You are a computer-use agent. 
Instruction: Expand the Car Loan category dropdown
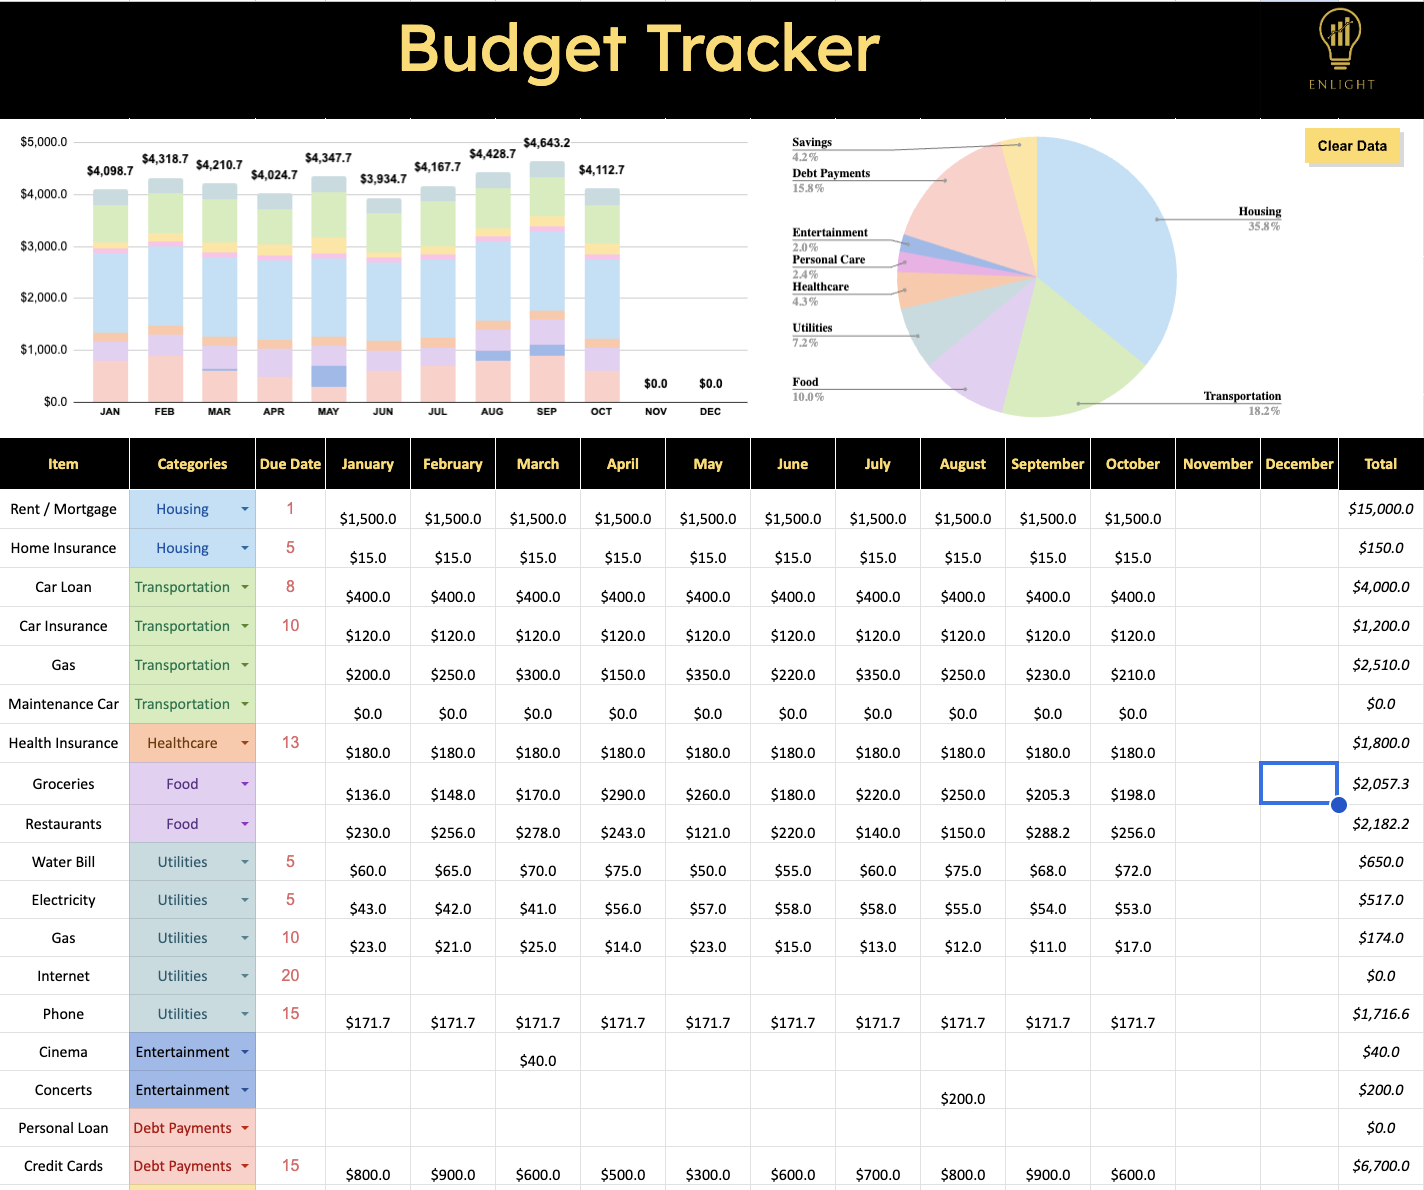coord(245,587)
